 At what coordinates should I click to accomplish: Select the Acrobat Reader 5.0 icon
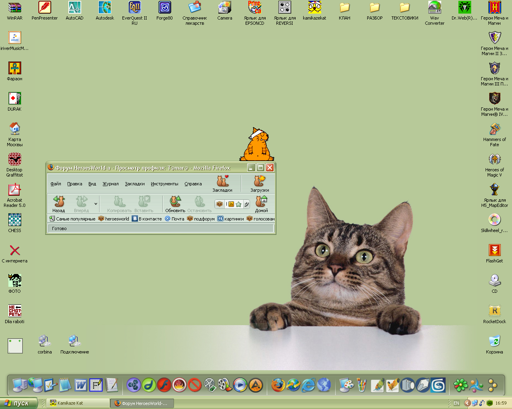(14, 195)
